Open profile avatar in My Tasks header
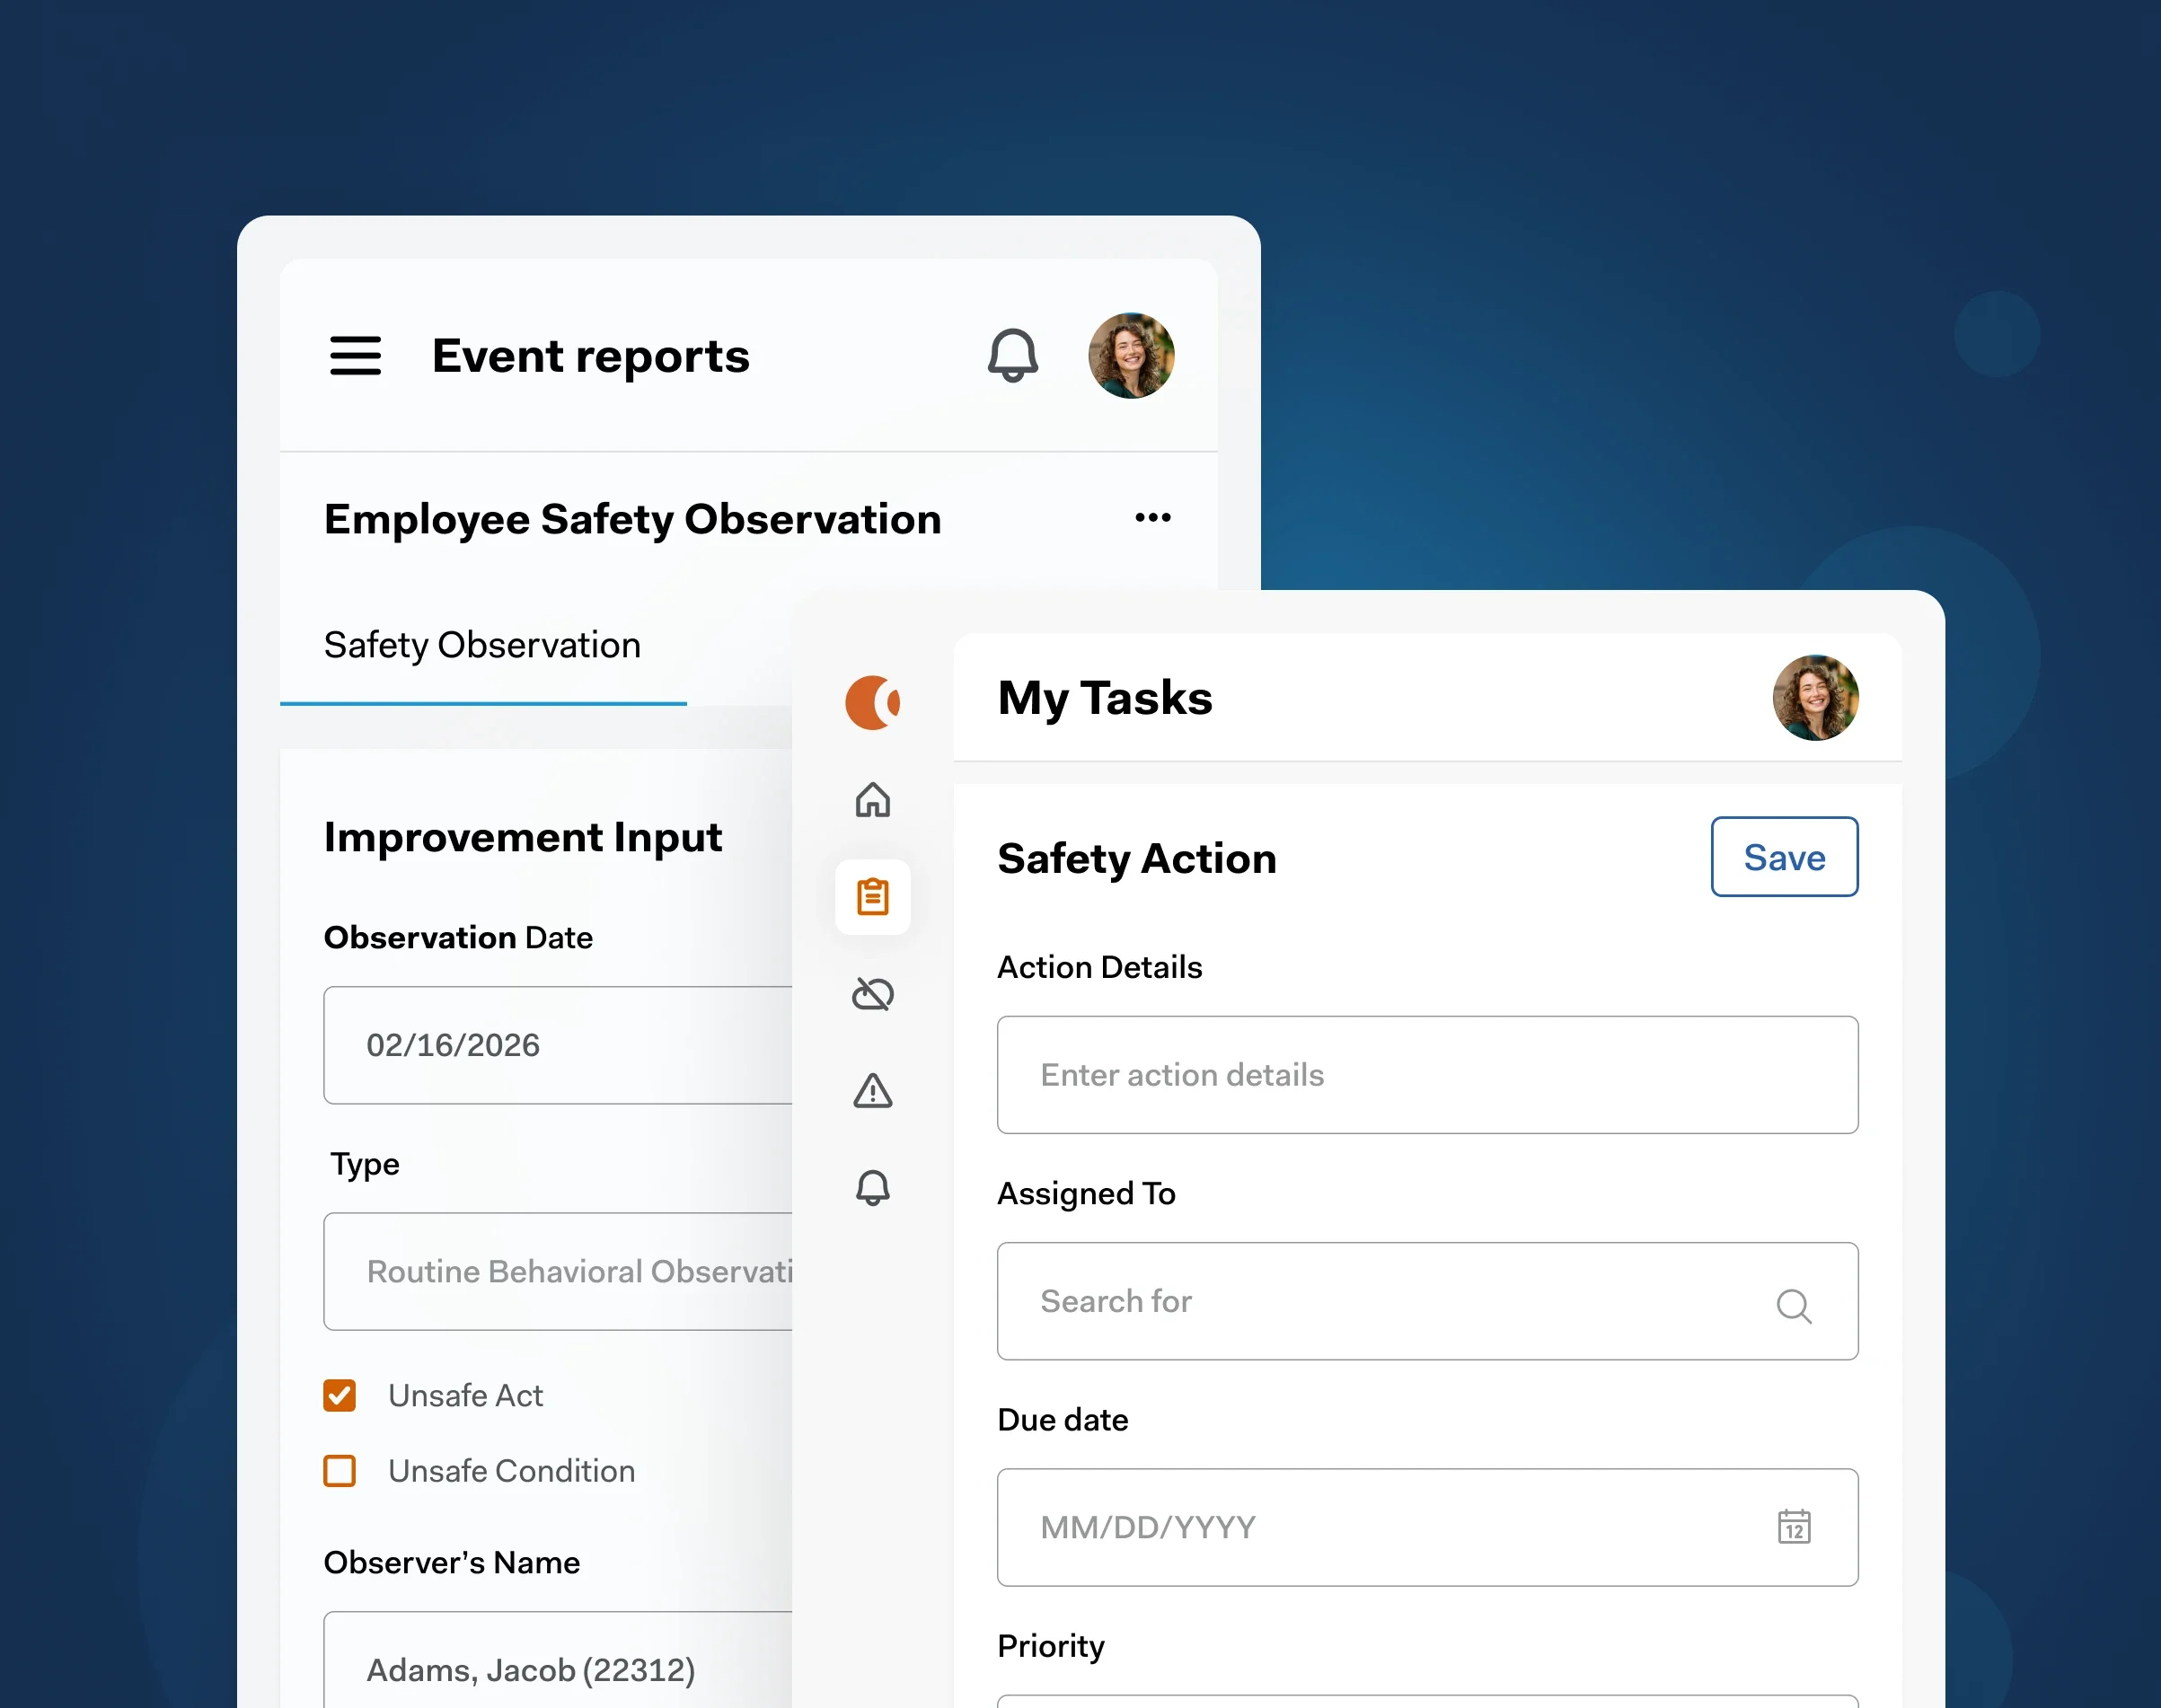This screenshot has height=1708, width=2161. point(1815,698)
